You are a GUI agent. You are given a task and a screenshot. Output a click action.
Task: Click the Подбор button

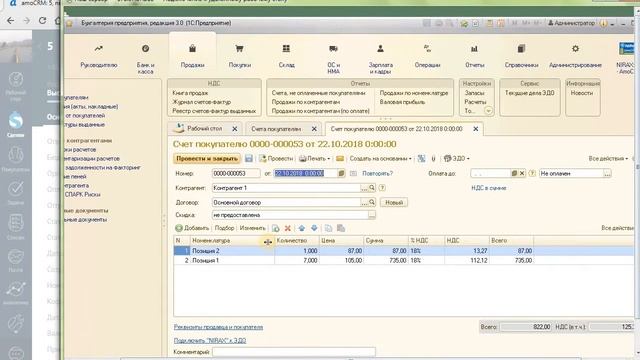[x=224, y=228]
